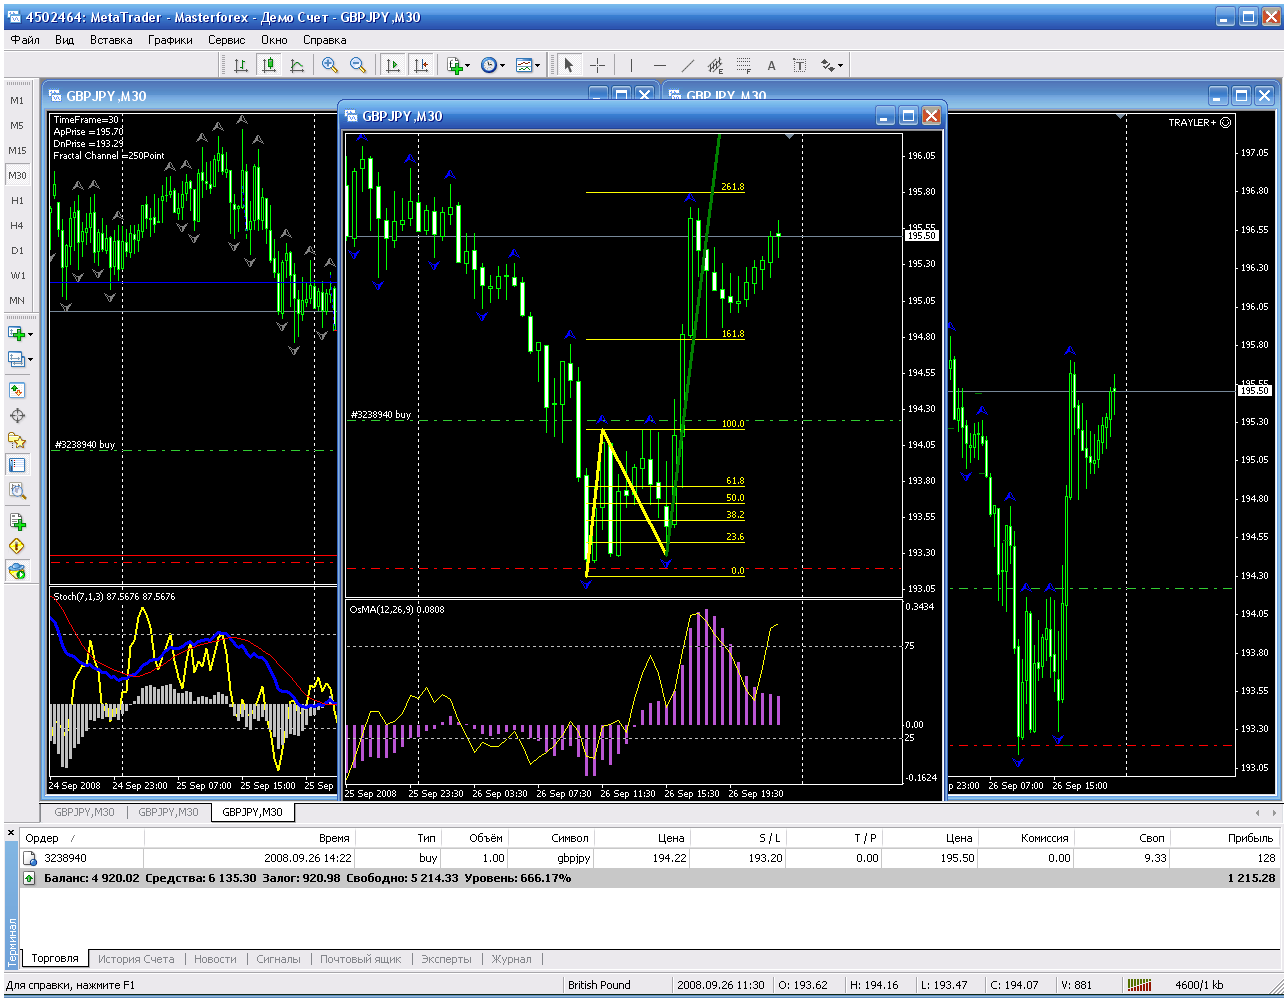The height and width of the screenshot is (998, 1288).
Task: Switch to История Счета tab
Action: click(x=136, y=959)
